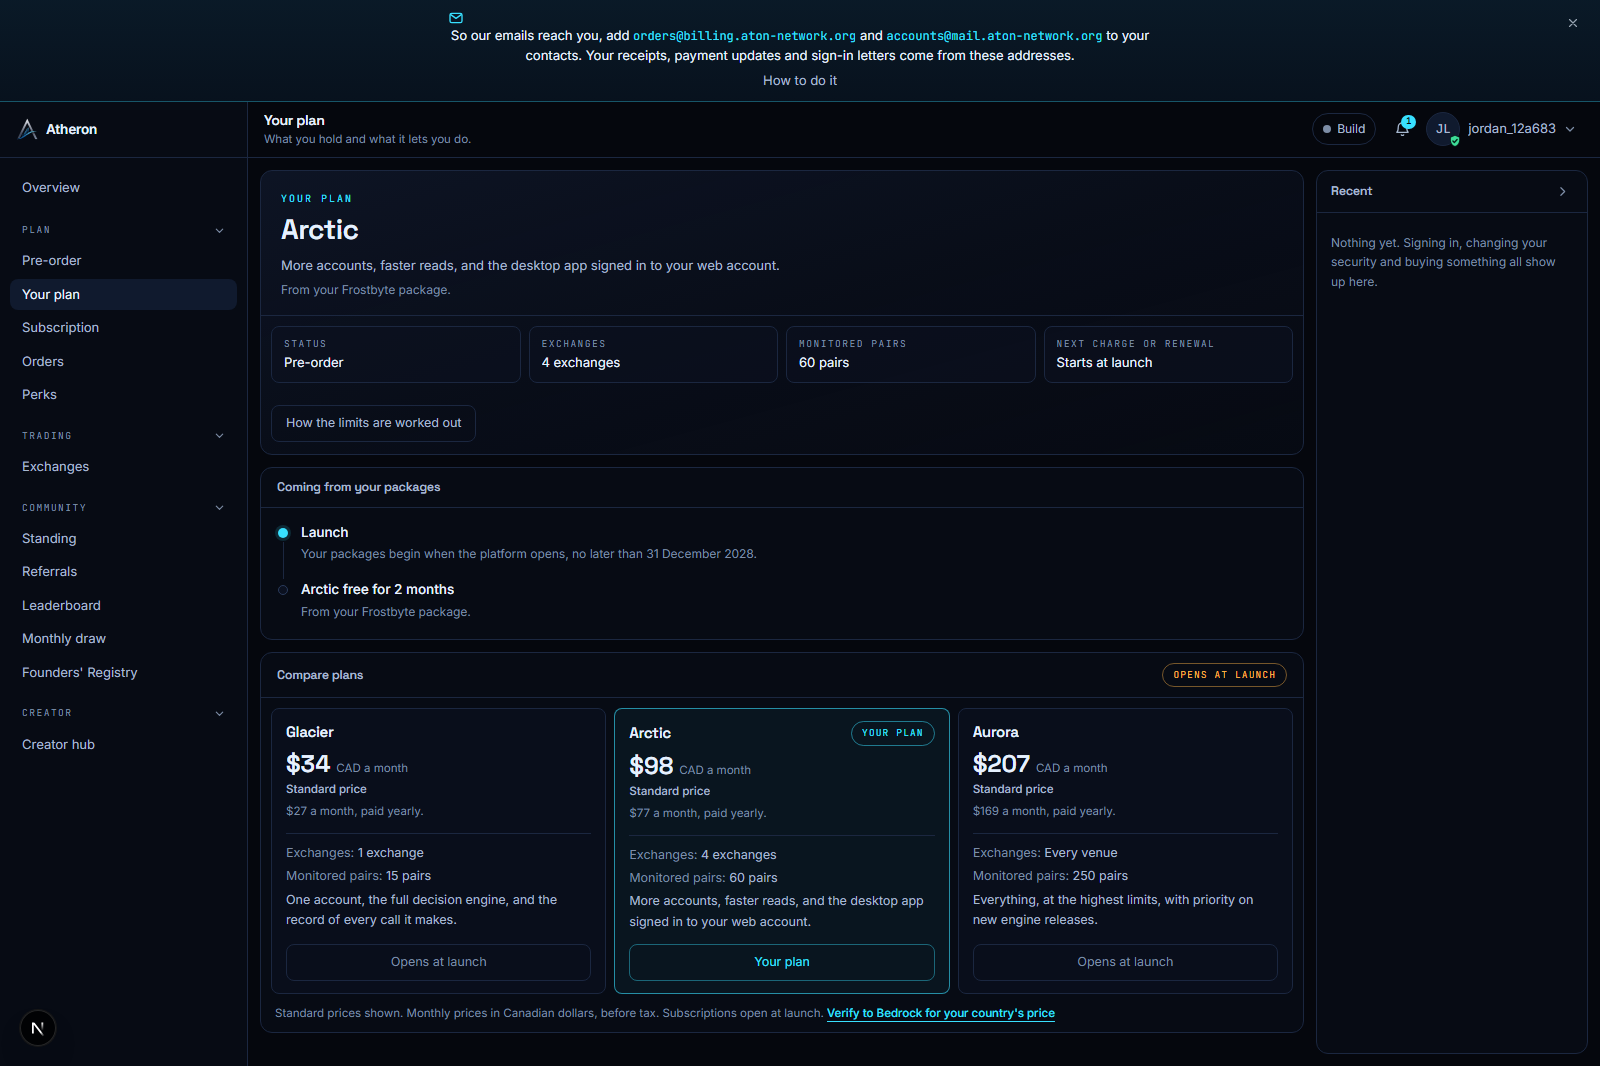Click the Launch timeline marker
Image resolution: width=1600 pixels, height=1066 pixels.
point(283,533)
